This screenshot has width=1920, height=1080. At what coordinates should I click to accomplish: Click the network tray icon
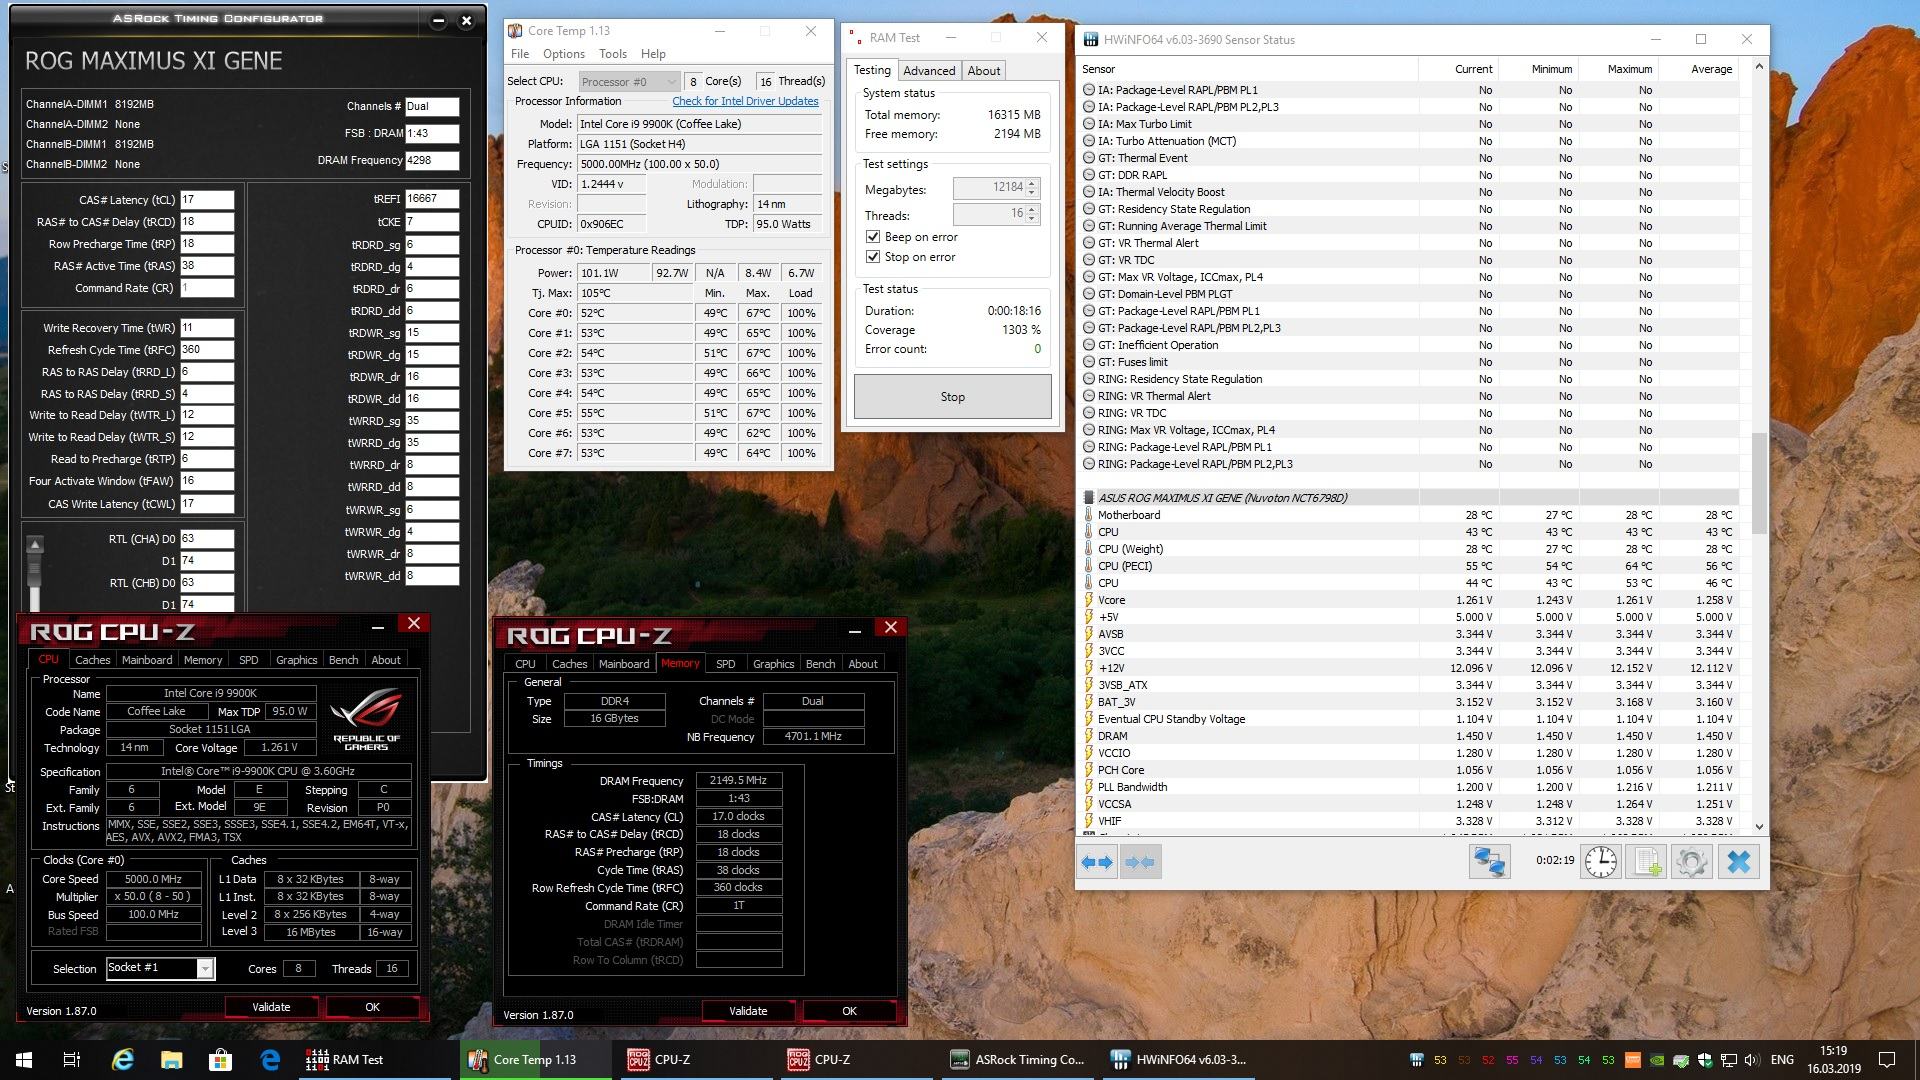pyautogui.click(x=1729, y=1060)
